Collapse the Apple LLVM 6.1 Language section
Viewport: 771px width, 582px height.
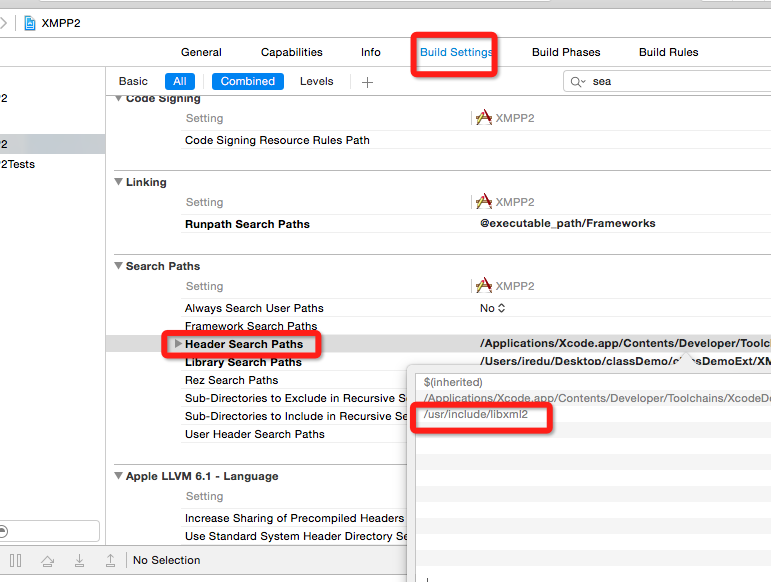pos(119,476)
